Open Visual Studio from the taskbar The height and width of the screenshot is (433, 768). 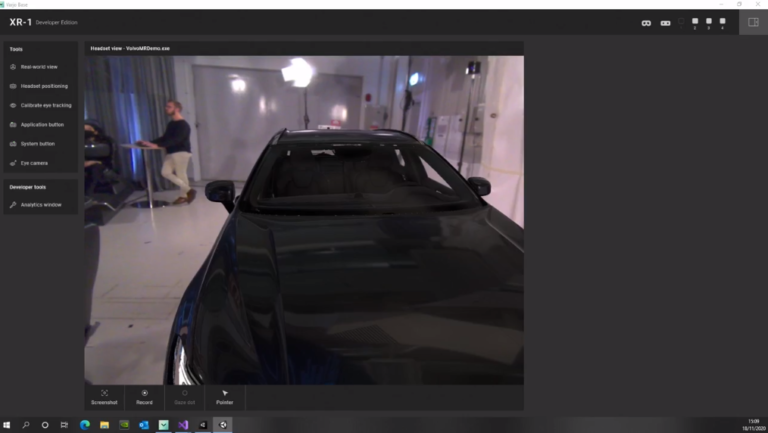tap(183, 425)
